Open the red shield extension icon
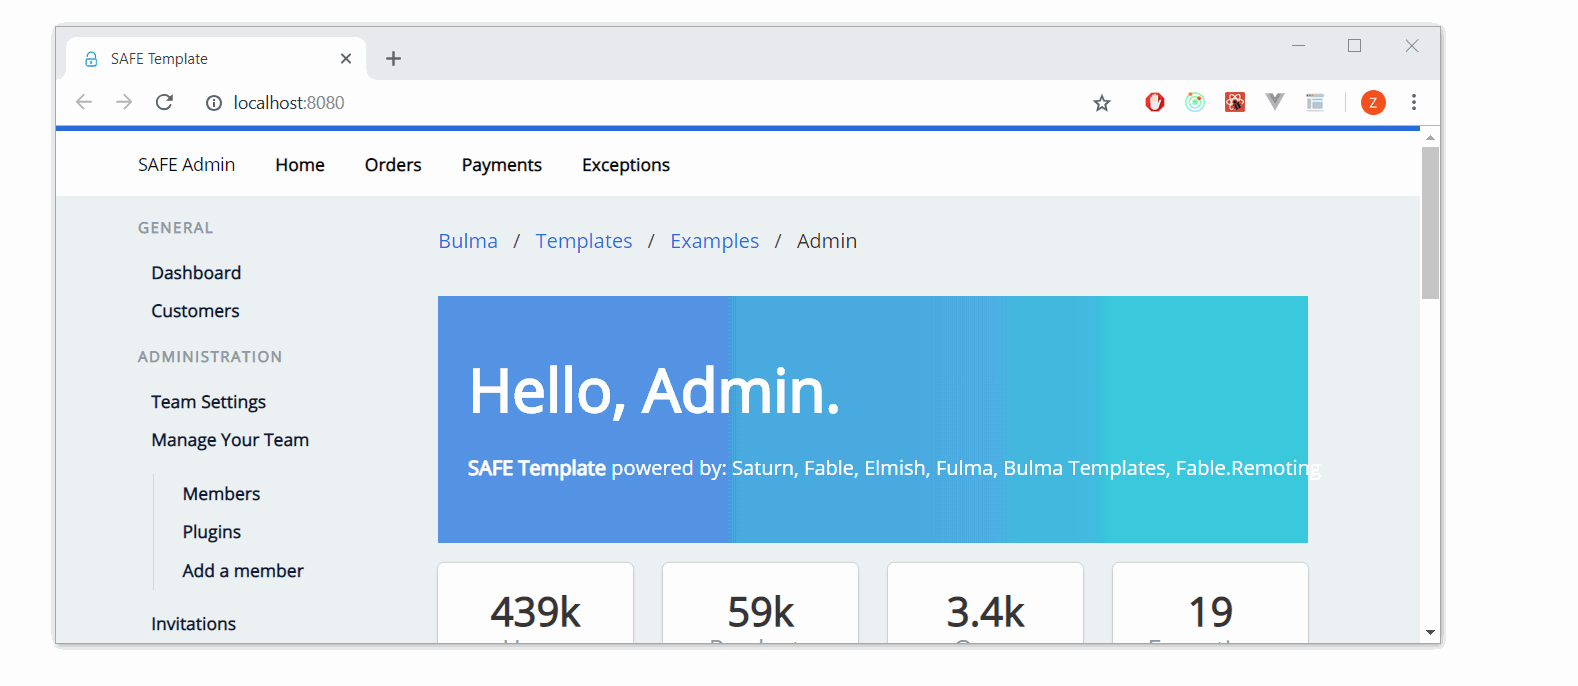The image size is (1578, 686). (1155, 102)
